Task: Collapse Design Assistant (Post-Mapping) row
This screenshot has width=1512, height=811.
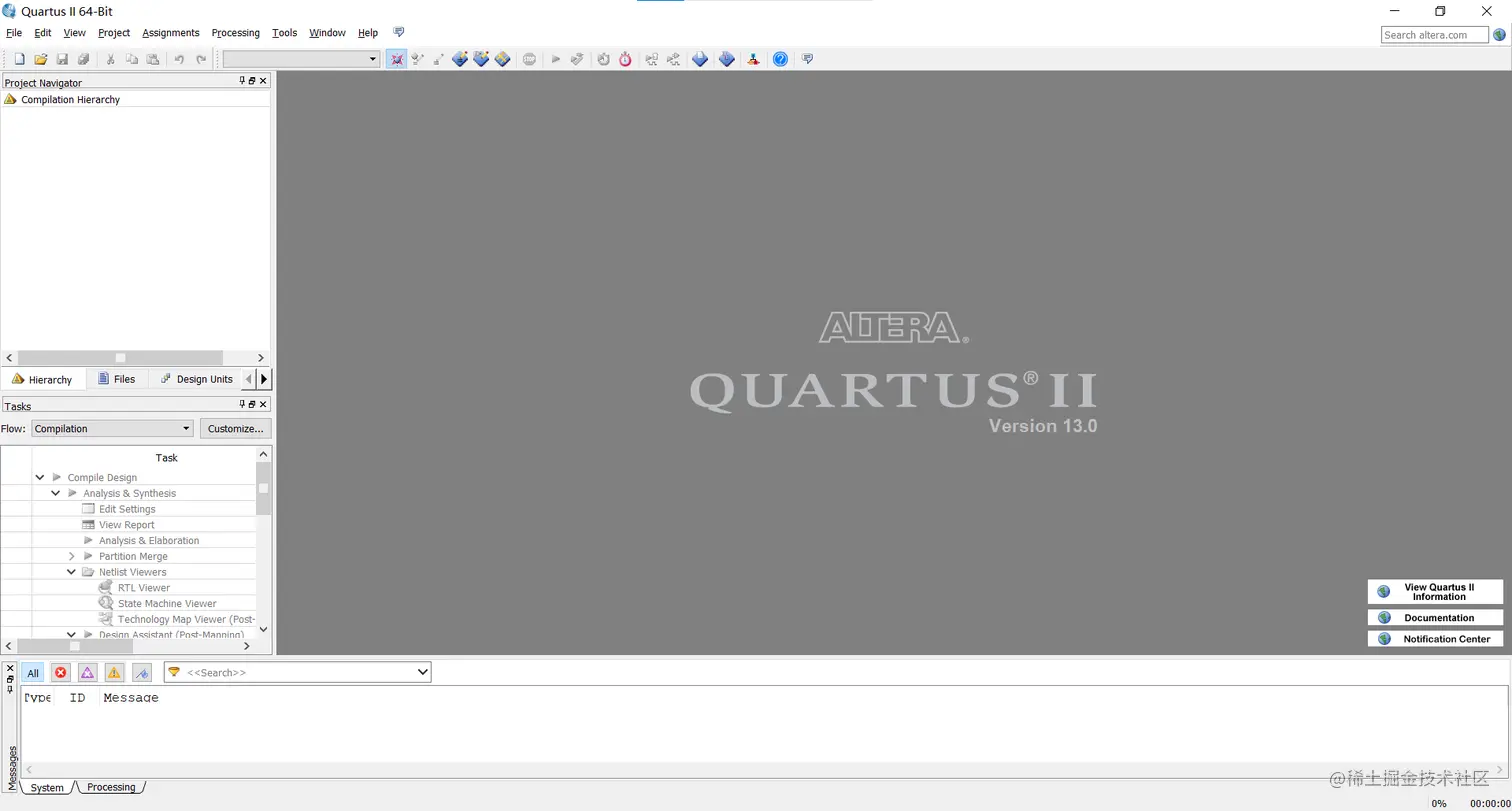Action: pyautogui.click(x=72, y=634)
